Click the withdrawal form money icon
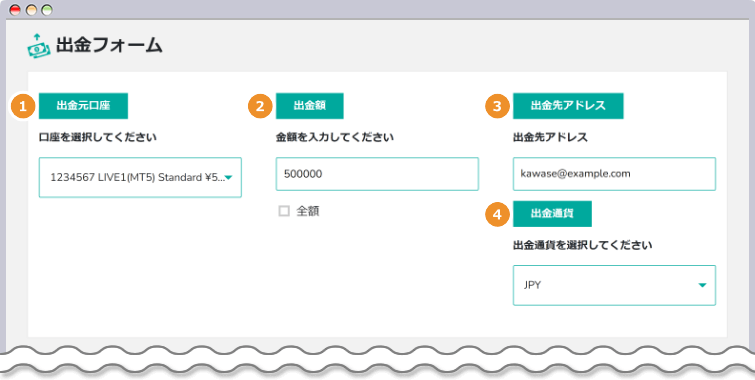 [x=39, y=46]
